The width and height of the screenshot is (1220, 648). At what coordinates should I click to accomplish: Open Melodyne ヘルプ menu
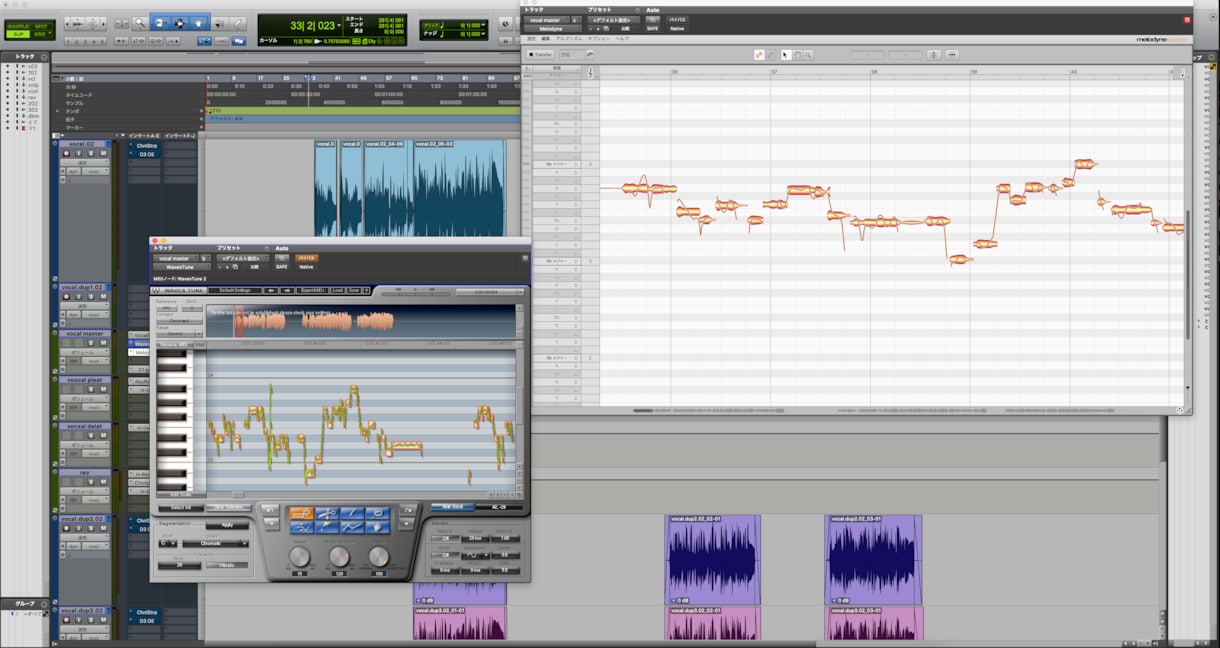pyautogui.click(x=622, y=39)
